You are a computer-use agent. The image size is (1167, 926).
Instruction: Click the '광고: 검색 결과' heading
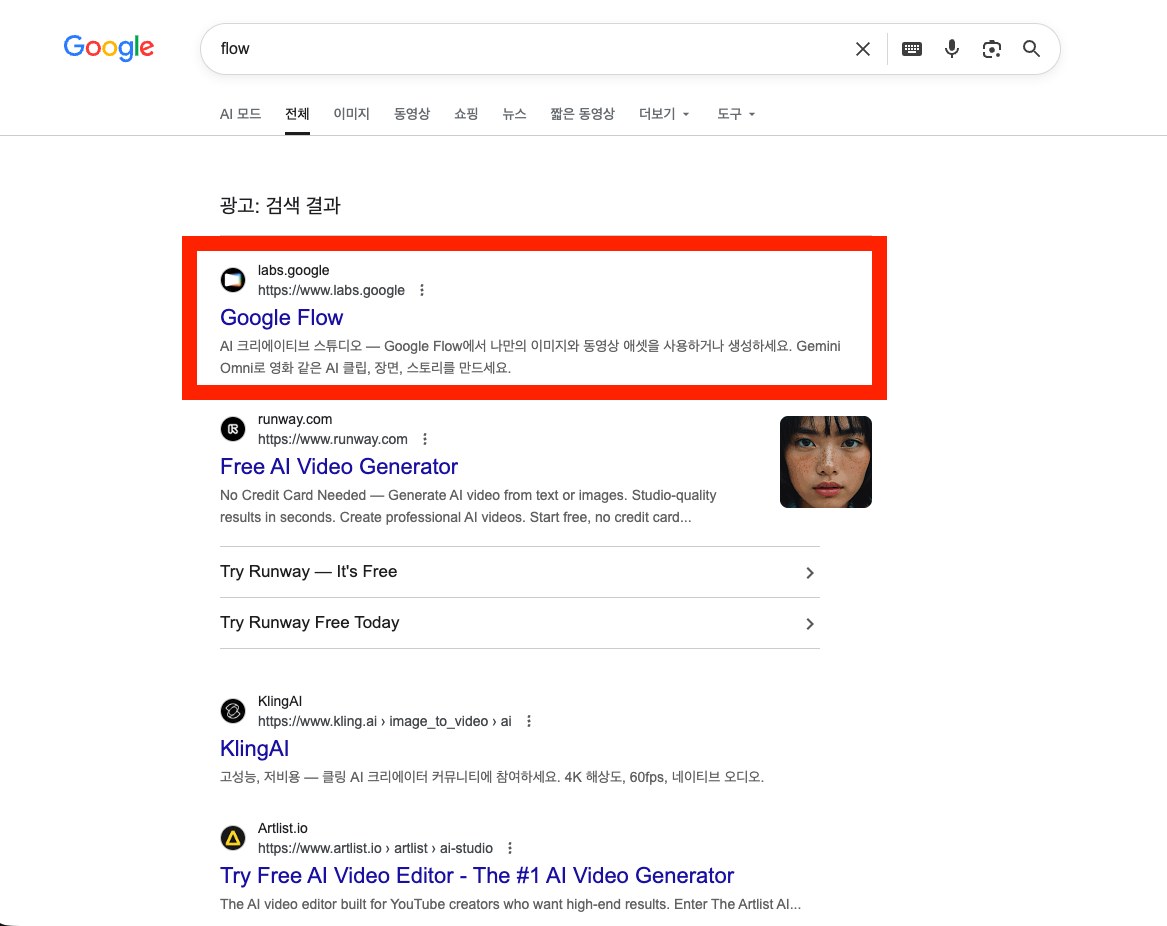pos(280,205)
